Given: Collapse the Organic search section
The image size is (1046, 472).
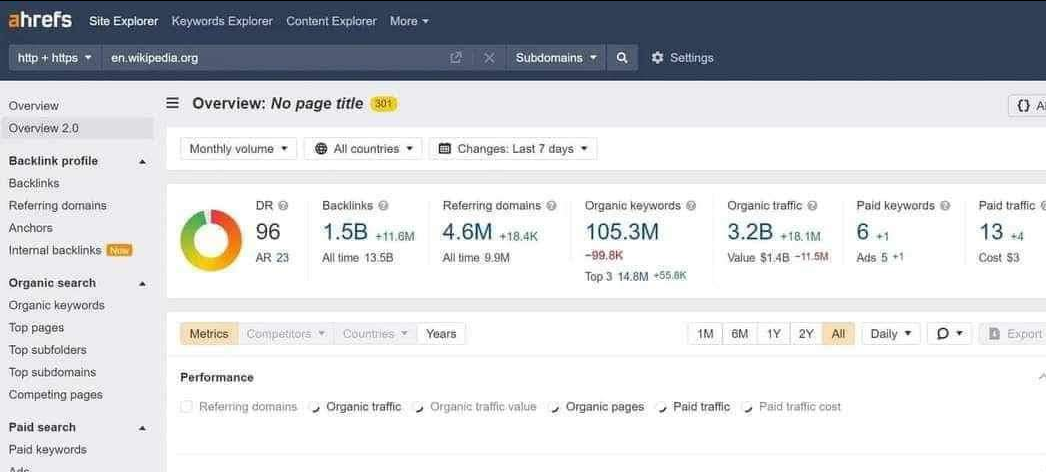Looking at the screenshot, I should (142, 283).
